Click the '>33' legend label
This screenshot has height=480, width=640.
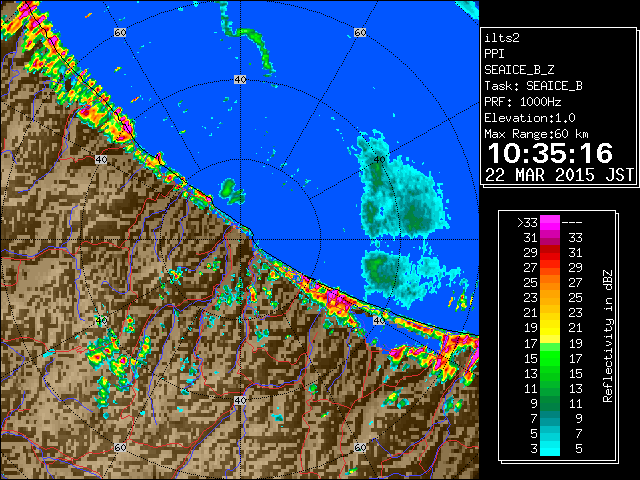pyautogui.click(x=527, y=223)
